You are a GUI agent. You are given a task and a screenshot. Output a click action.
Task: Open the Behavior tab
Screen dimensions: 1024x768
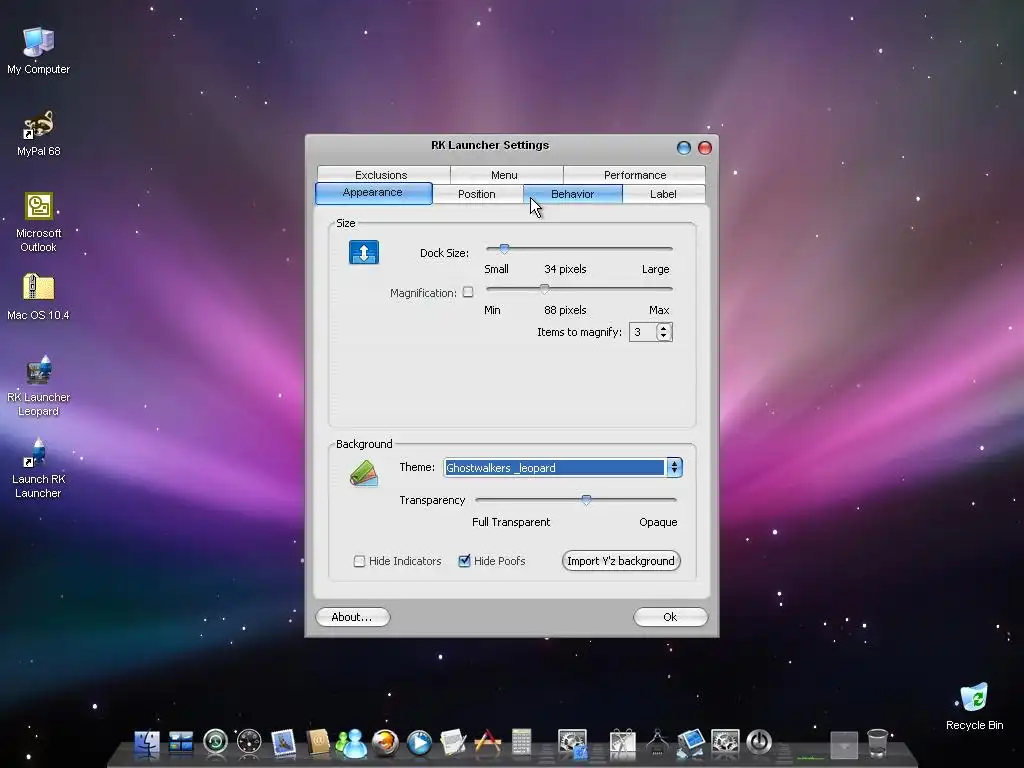(573, 194)
